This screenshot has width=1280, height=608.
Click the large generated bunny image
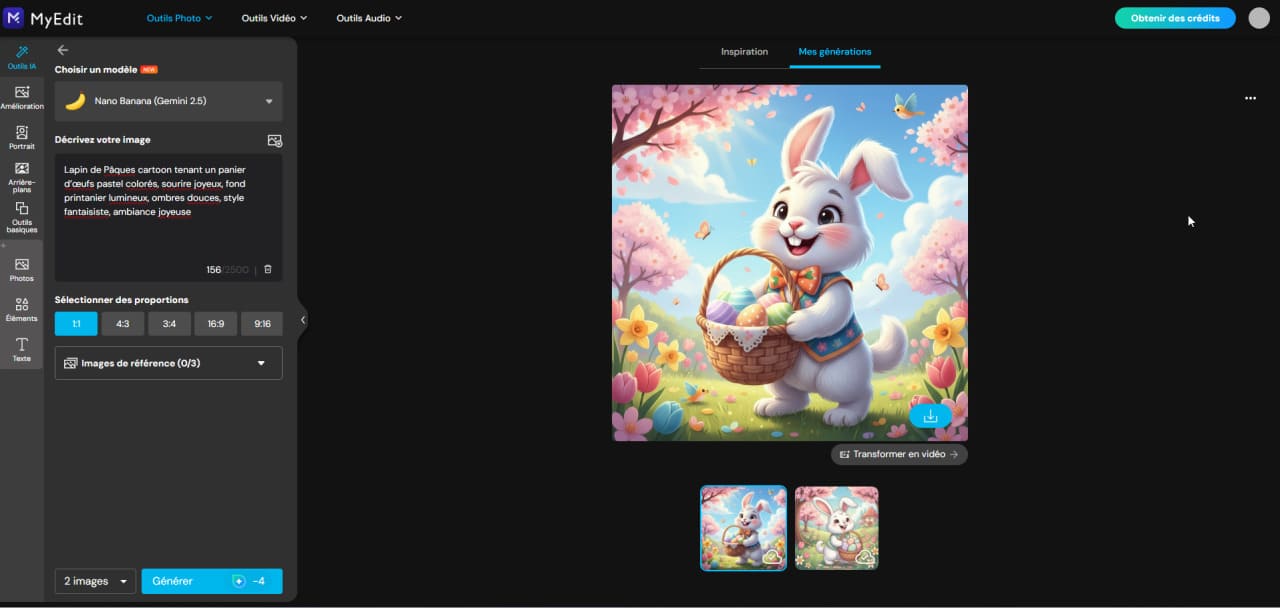click(x=790, y=263)
